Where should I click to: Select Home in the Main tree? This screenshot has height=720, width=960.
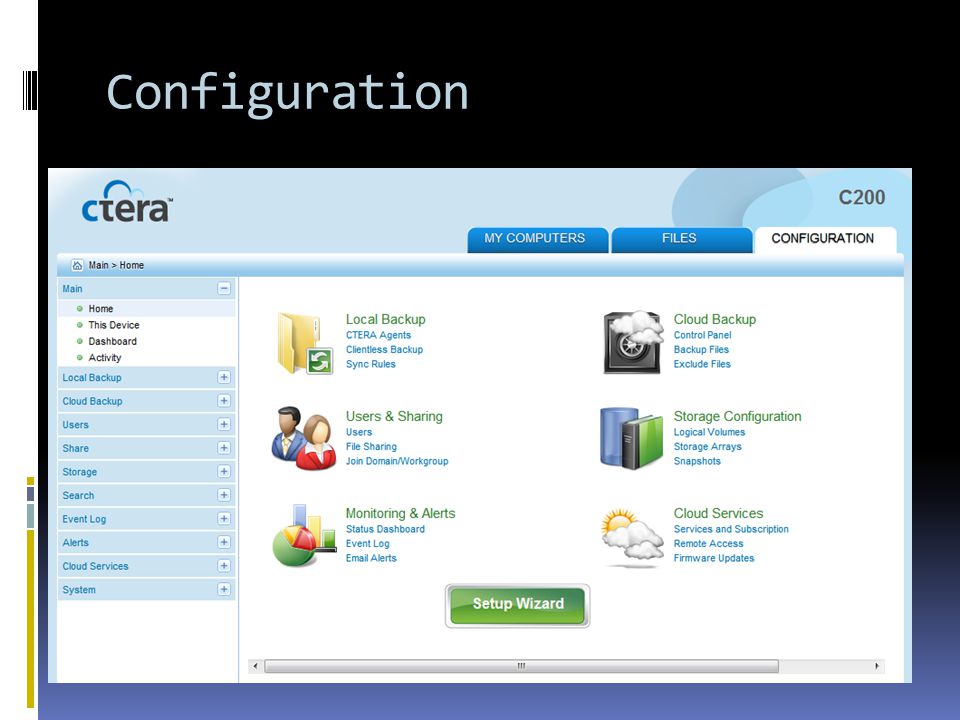tap(101, 309)
